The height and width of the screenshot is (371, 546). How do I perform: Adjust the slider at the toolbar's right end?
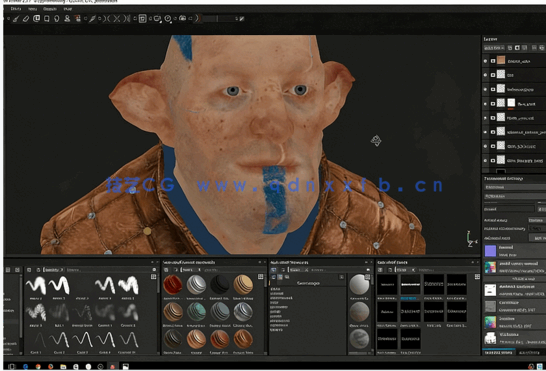click(219, 18)
